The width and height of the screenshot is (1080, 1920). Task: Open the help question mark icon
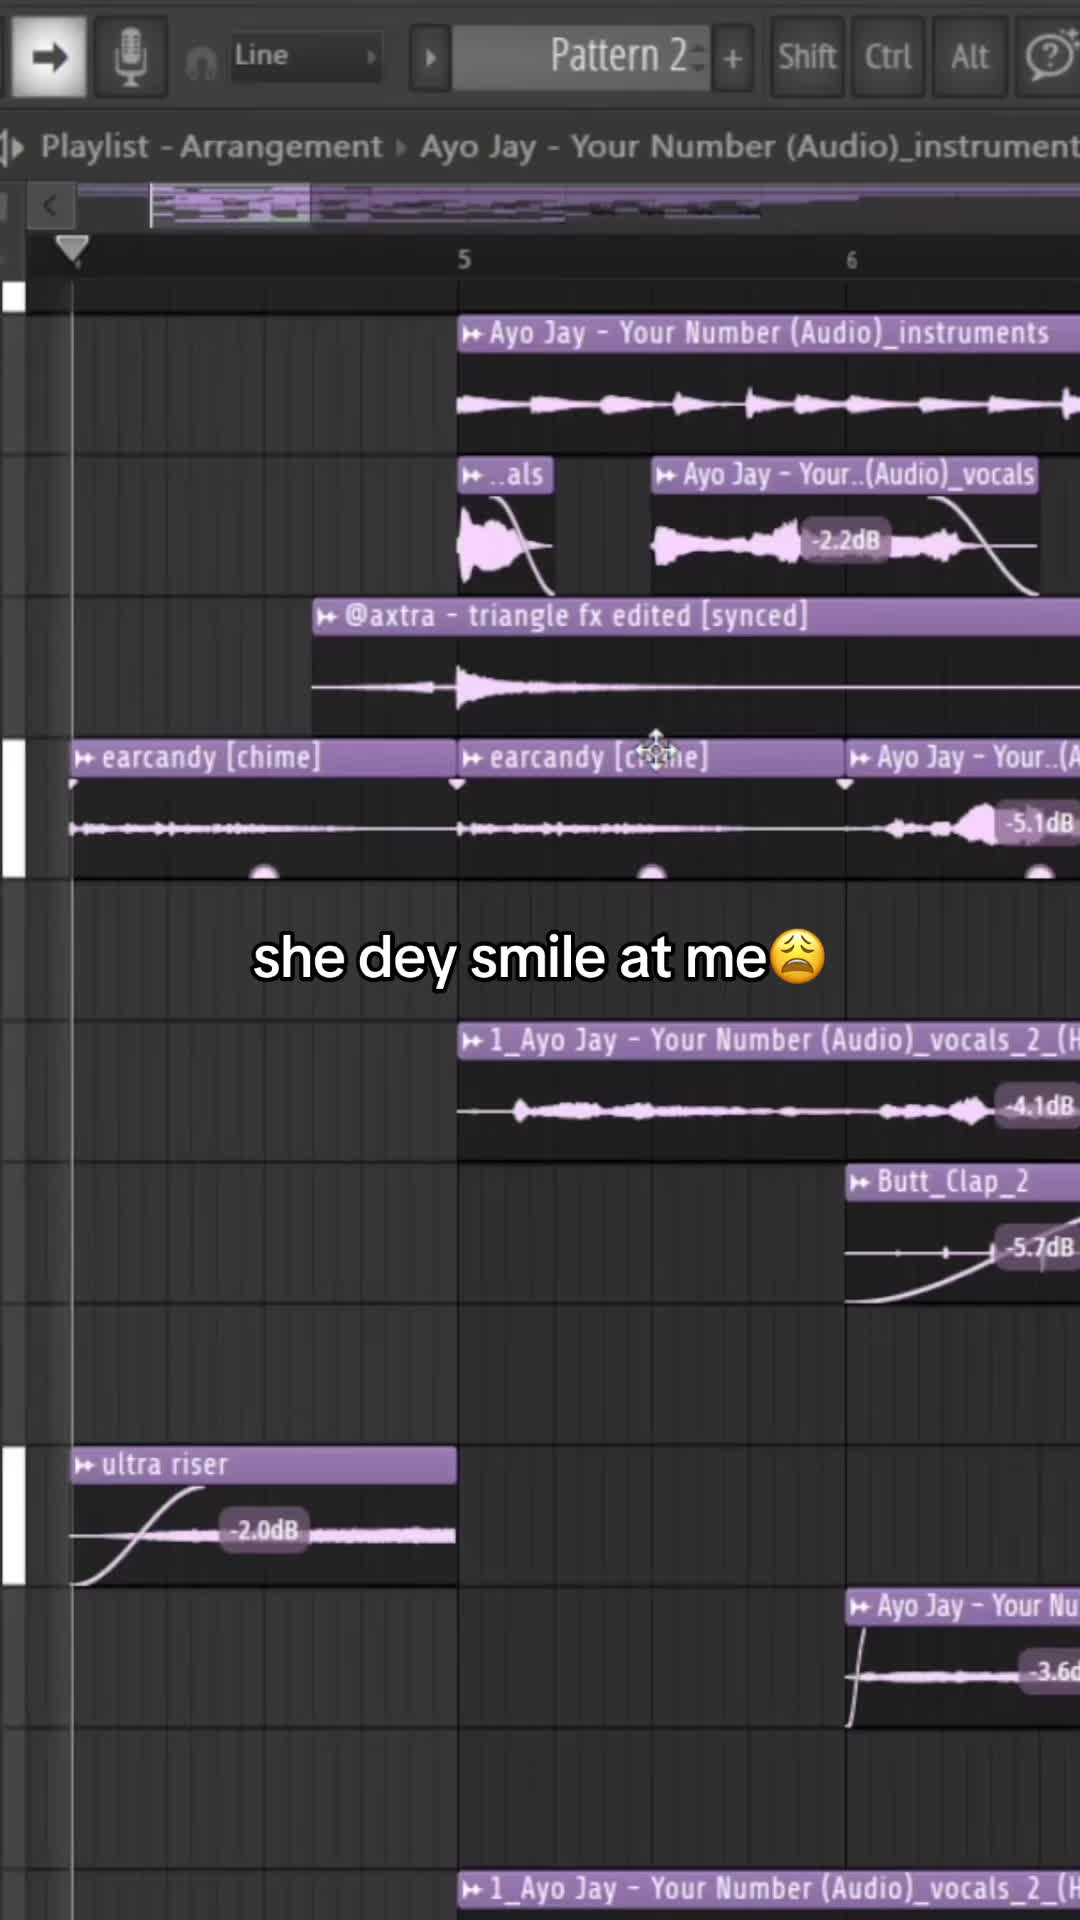(1048, 57)
